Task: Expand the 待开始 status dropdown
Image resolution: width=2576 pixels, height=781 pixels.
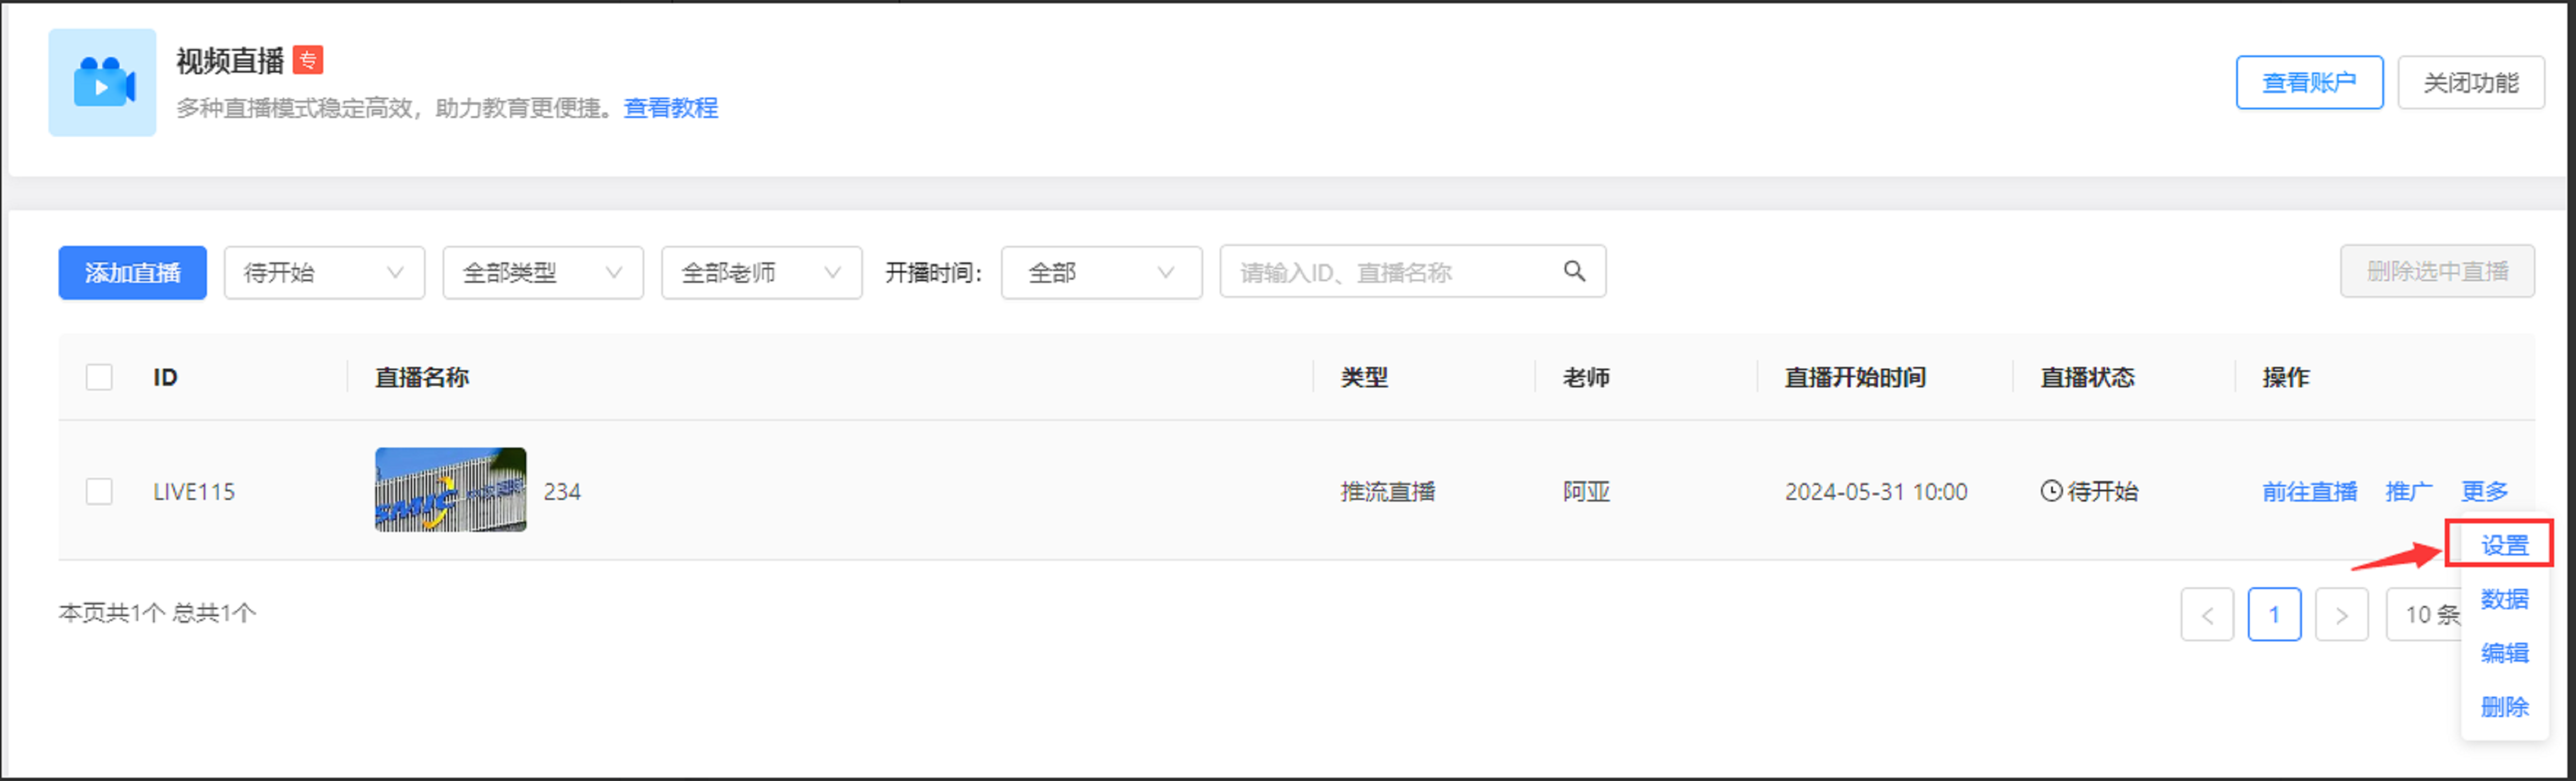Action: (324, 272)
